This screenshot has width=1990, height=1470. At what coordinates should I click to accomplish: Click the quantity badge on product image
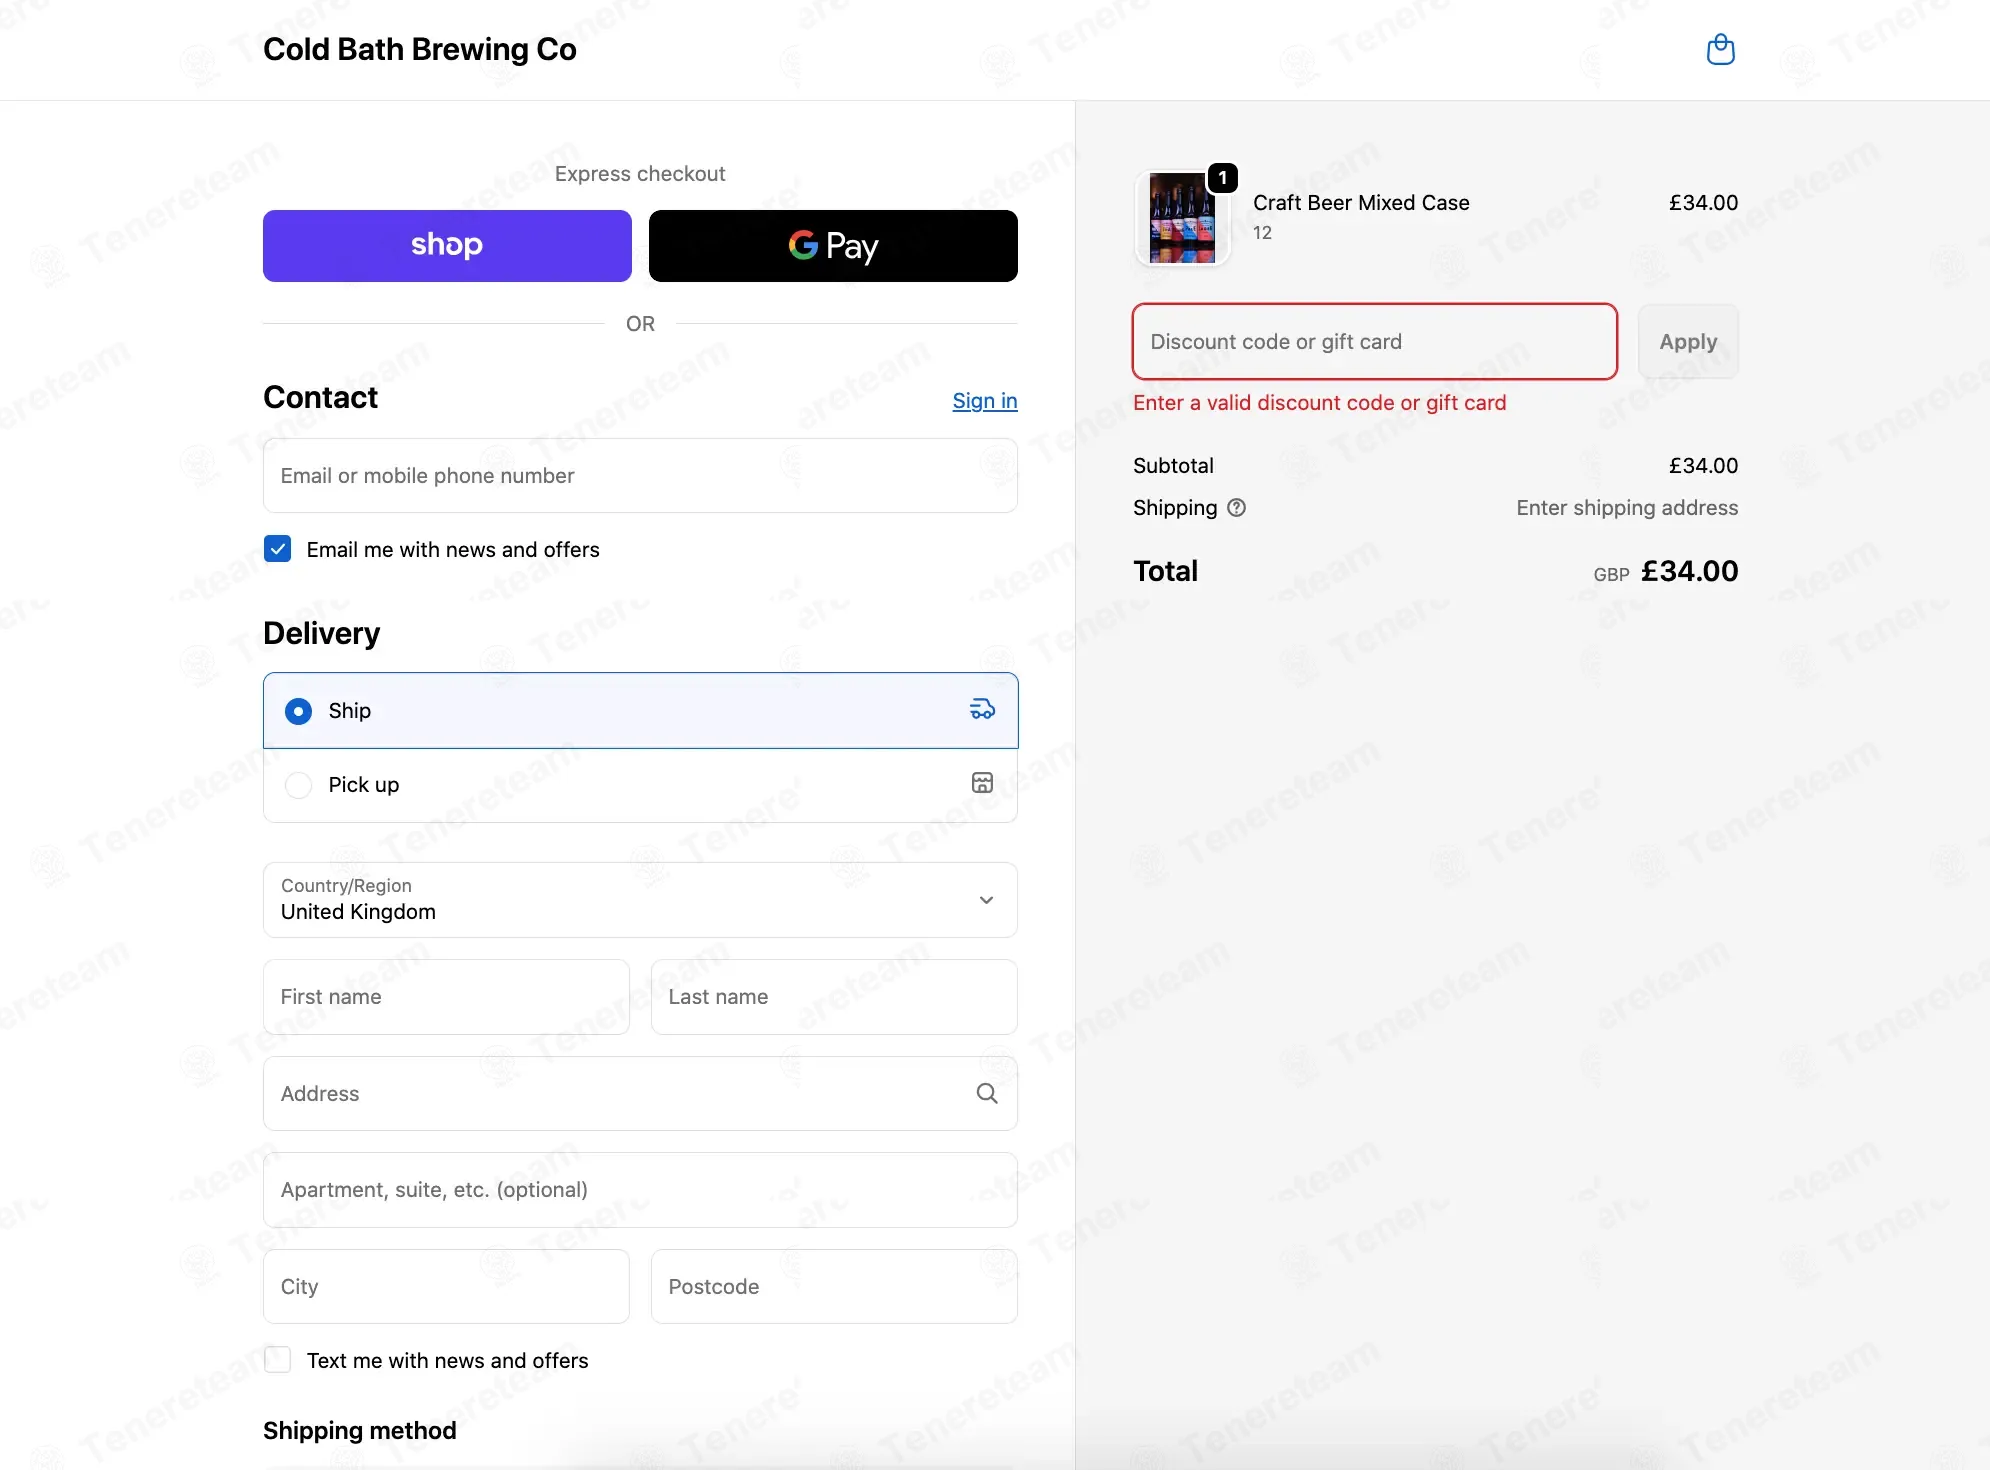click(x=1222, y=178)
